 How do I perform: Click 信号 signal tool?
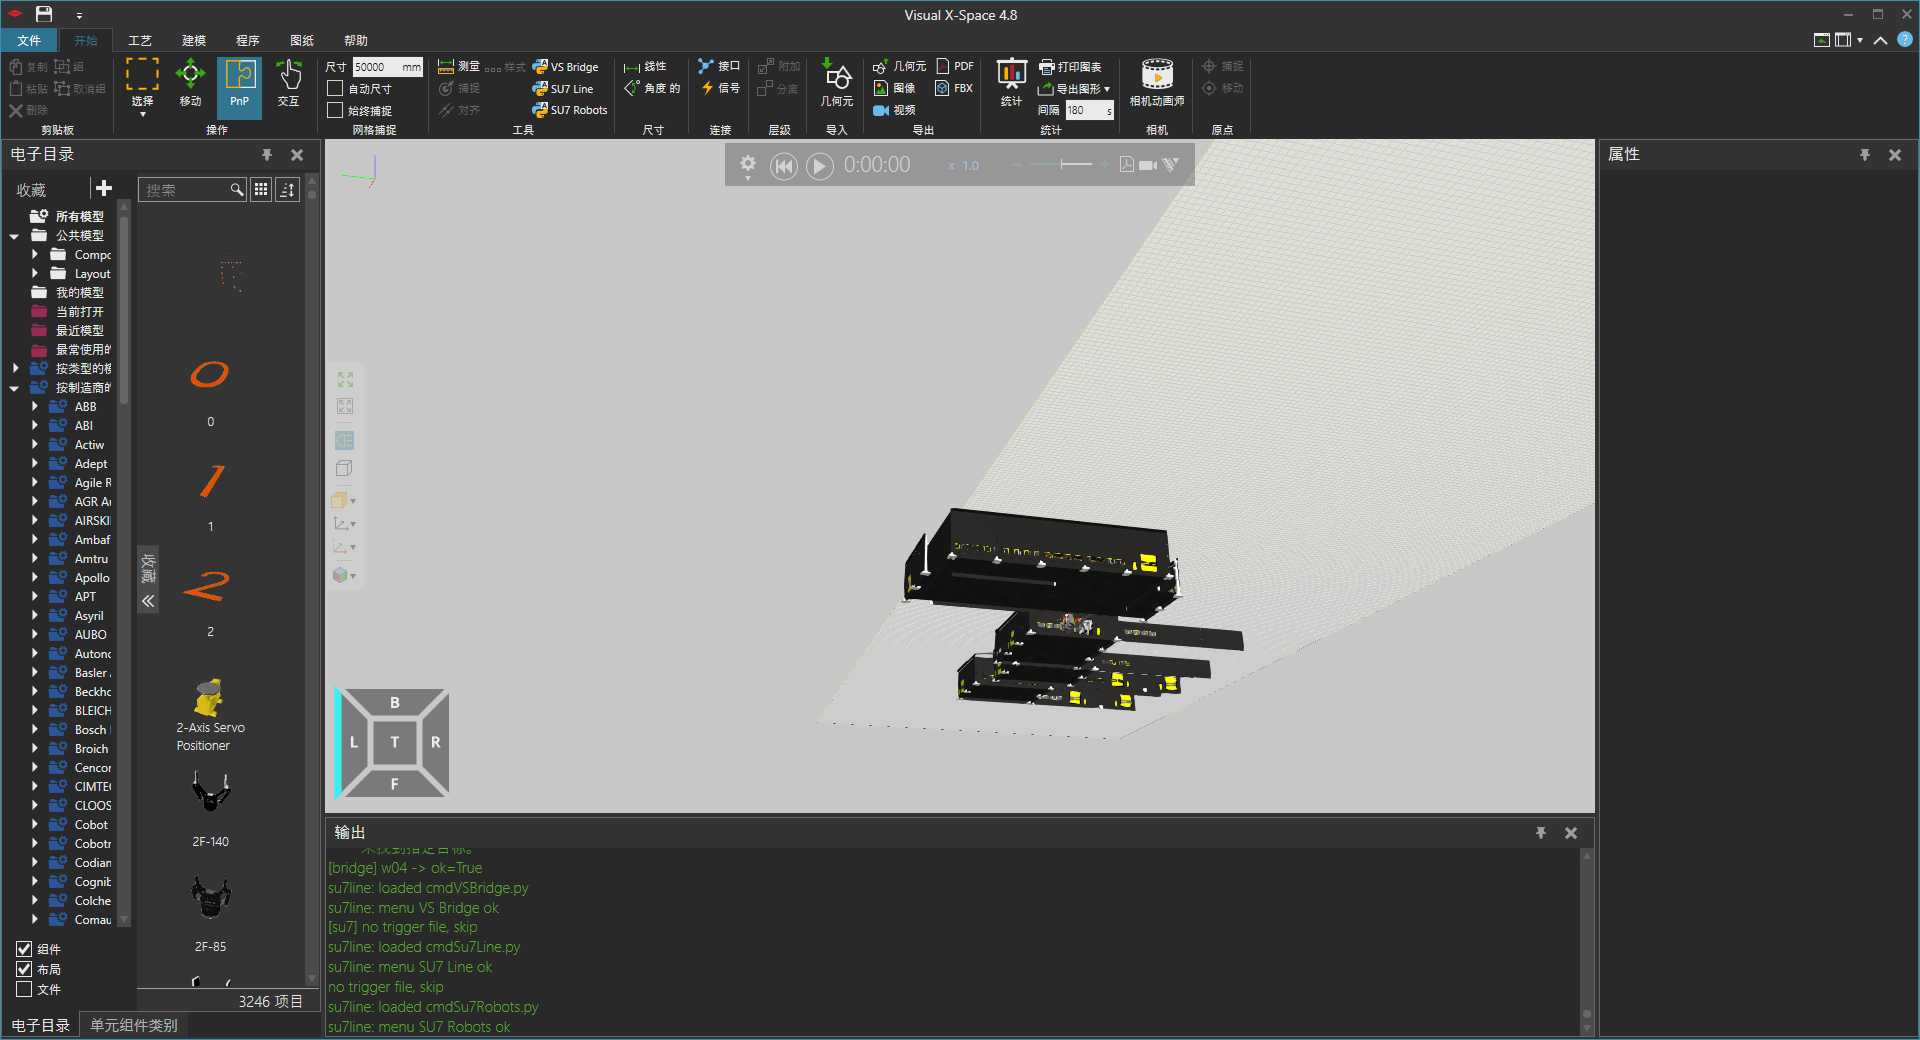719,89
